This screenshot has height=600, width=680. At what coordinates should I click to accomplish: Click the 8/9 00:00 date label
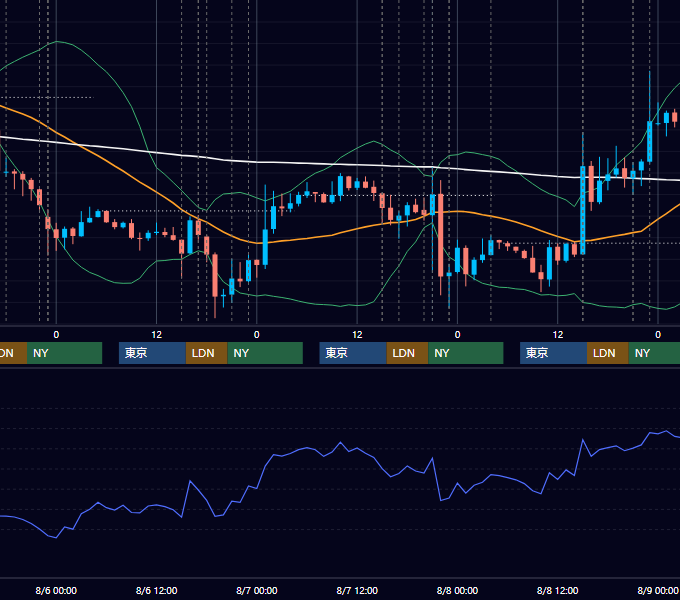(658, 590)
